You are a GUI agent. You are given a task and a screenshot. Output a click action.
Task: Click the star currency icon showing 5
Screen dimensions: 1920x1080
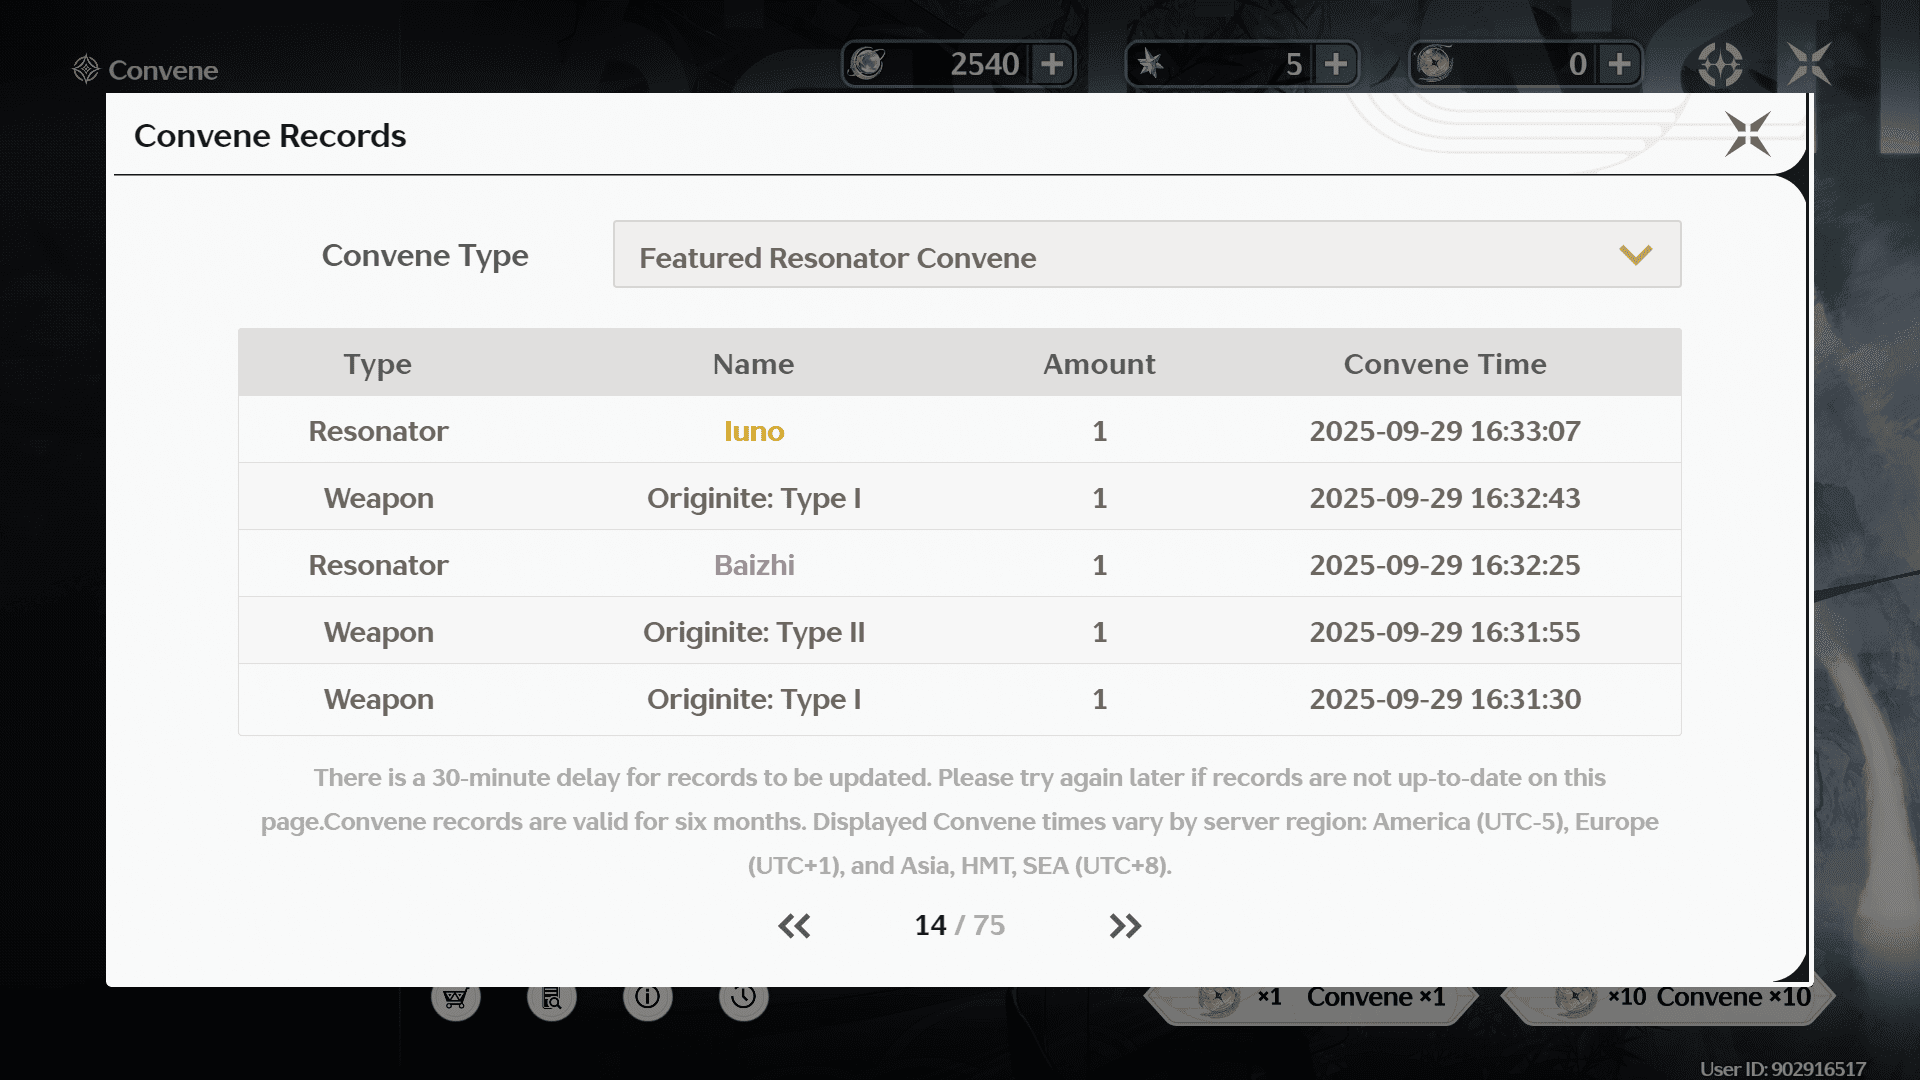pyautogui.click(x=1150, y=64)
